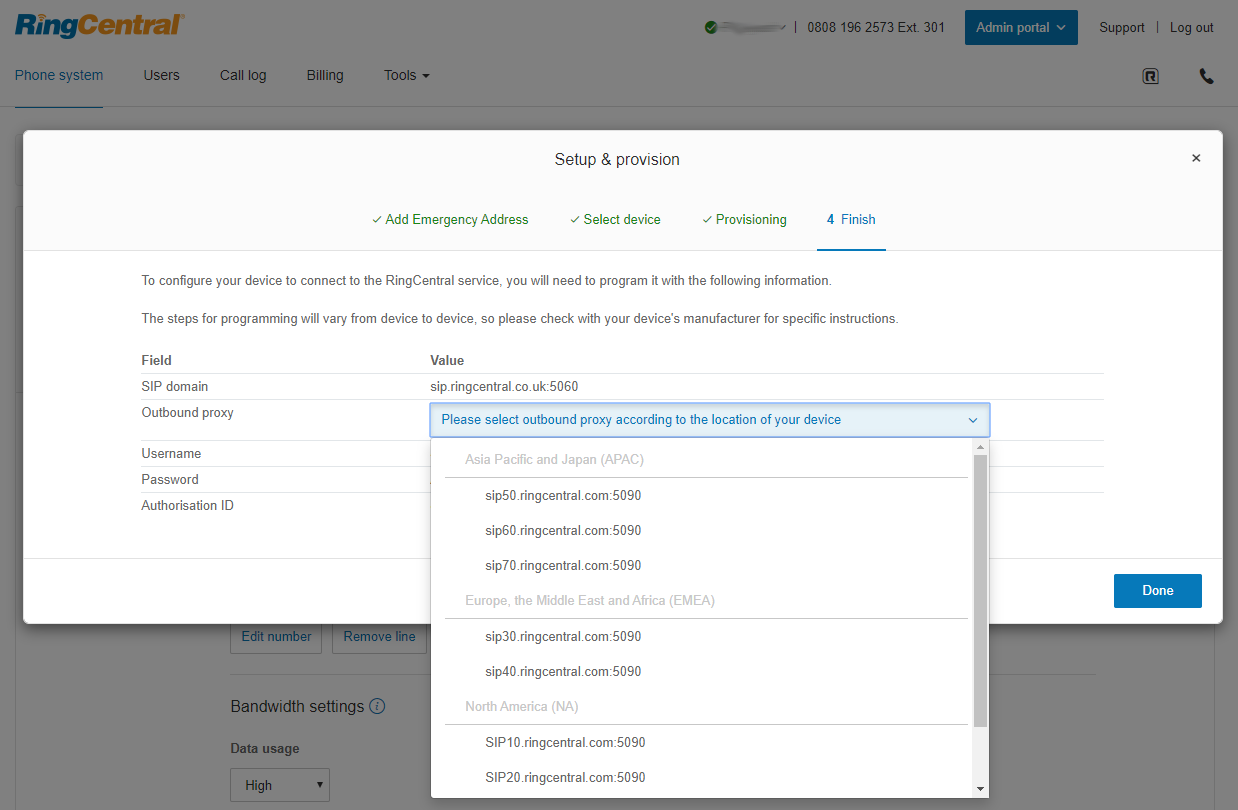Click the Log out link

click(x=1191, y=28)
